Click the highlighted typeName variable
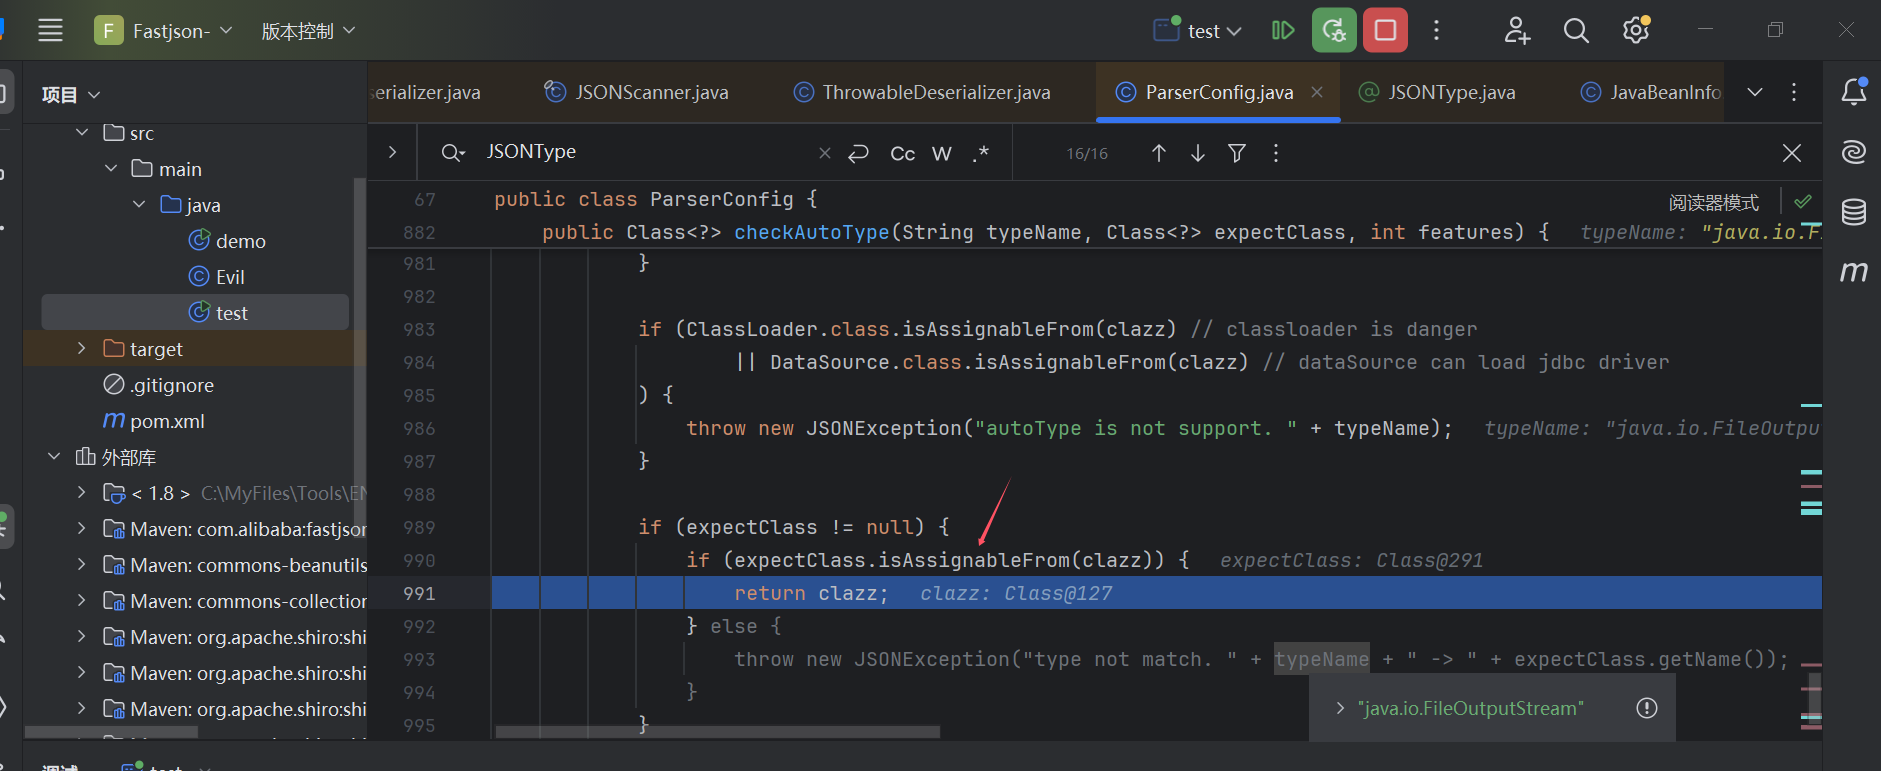The width and height of the screenshot is (1881, 771). [1321, 659]
